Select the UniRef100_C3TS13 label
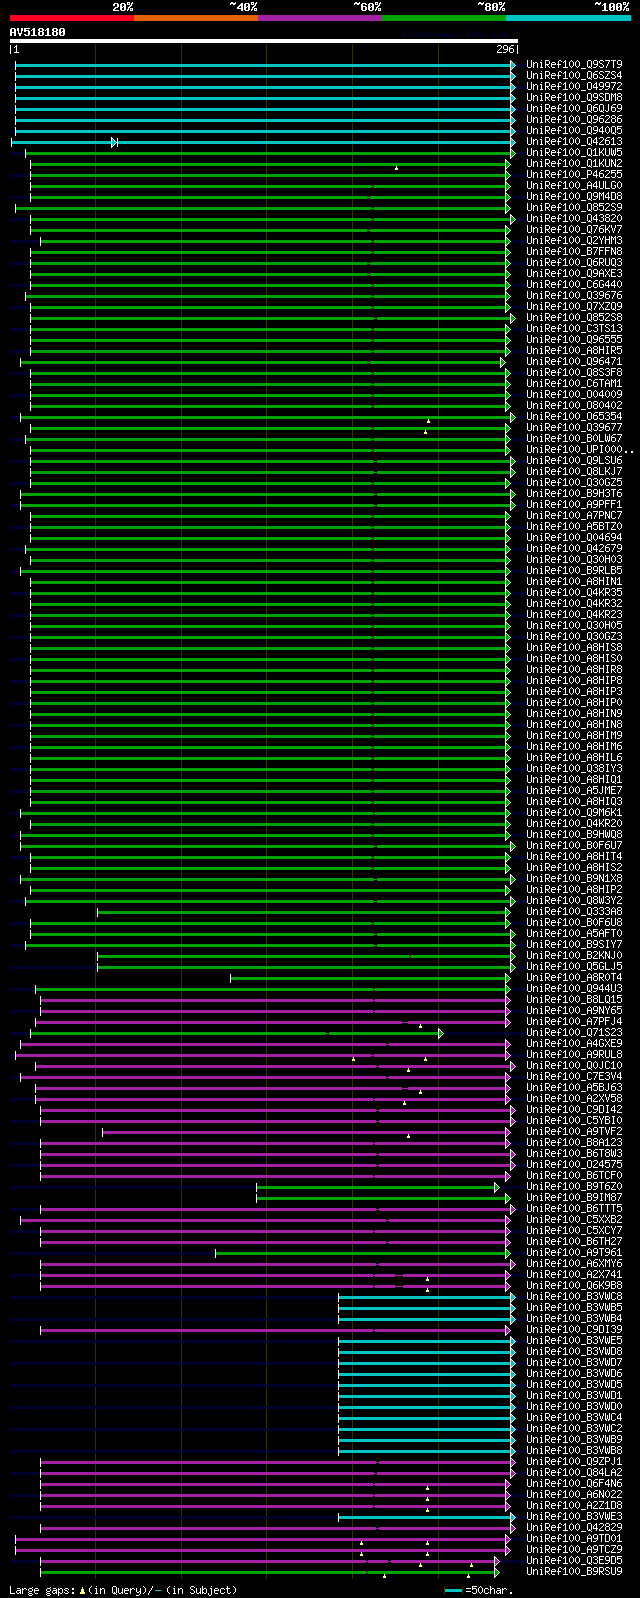The height and width of the screenshot is (1598, 640). [x=574, y=329]
